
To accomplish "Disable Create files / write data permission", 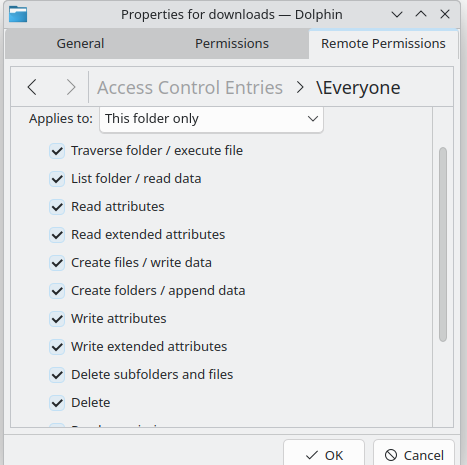I will click(57, 263).
